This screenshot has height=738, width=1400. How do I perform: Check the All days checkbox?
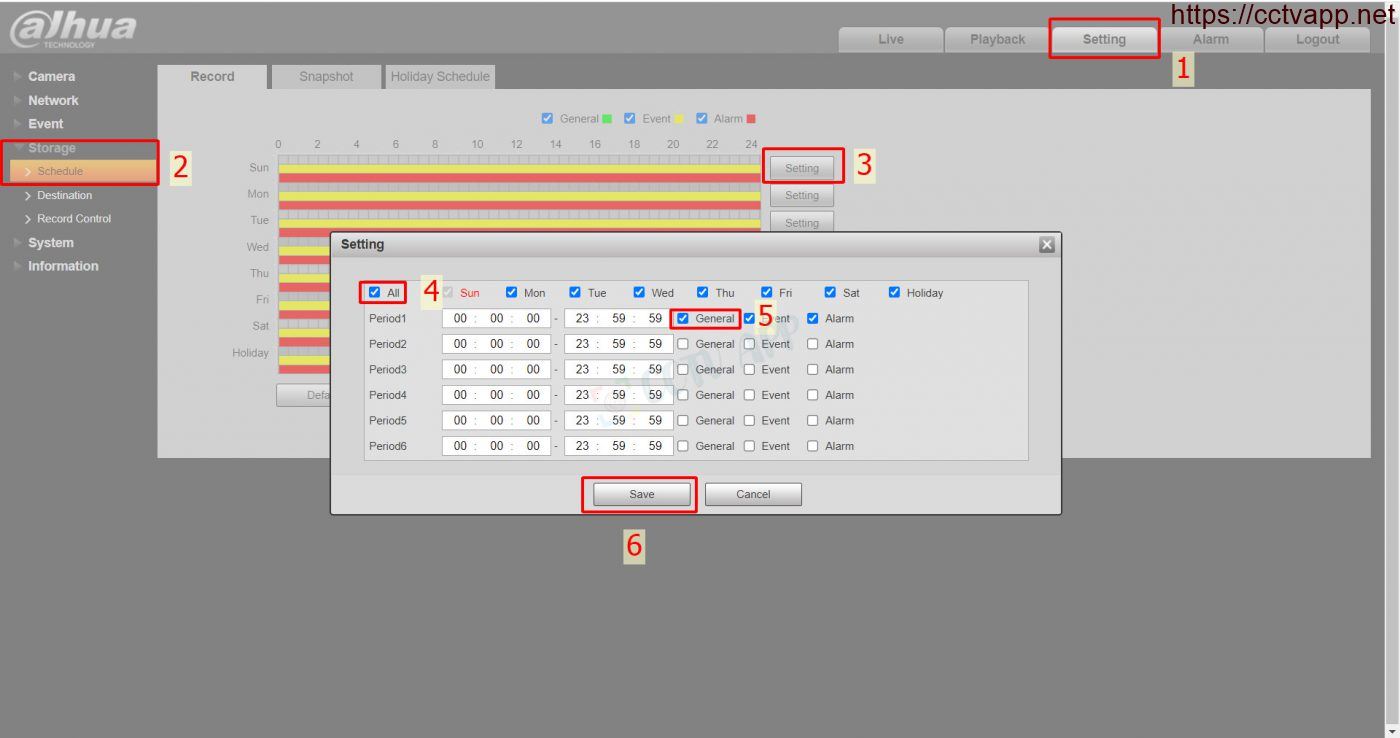pyautogui.click(x=375, y=293)
